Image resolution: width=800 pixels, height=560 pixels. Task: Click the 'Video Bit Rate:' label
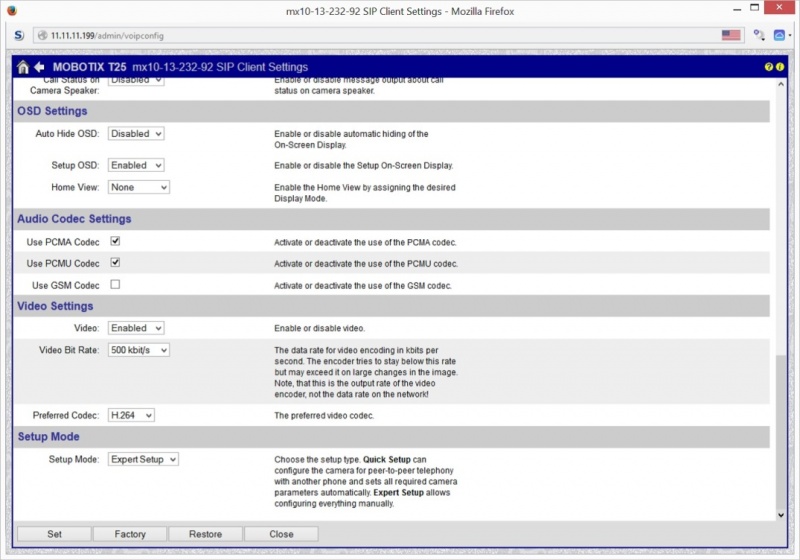click(69, 350)
